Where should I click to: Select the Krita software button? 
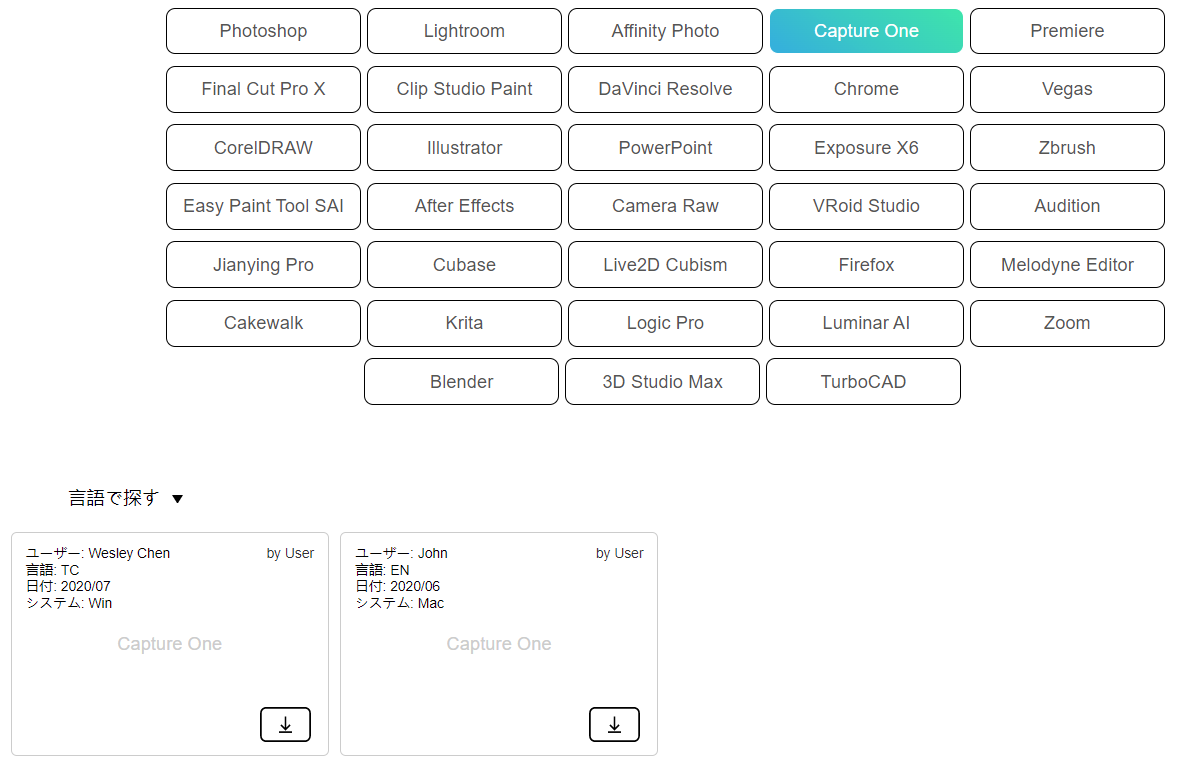pos(464,323)
